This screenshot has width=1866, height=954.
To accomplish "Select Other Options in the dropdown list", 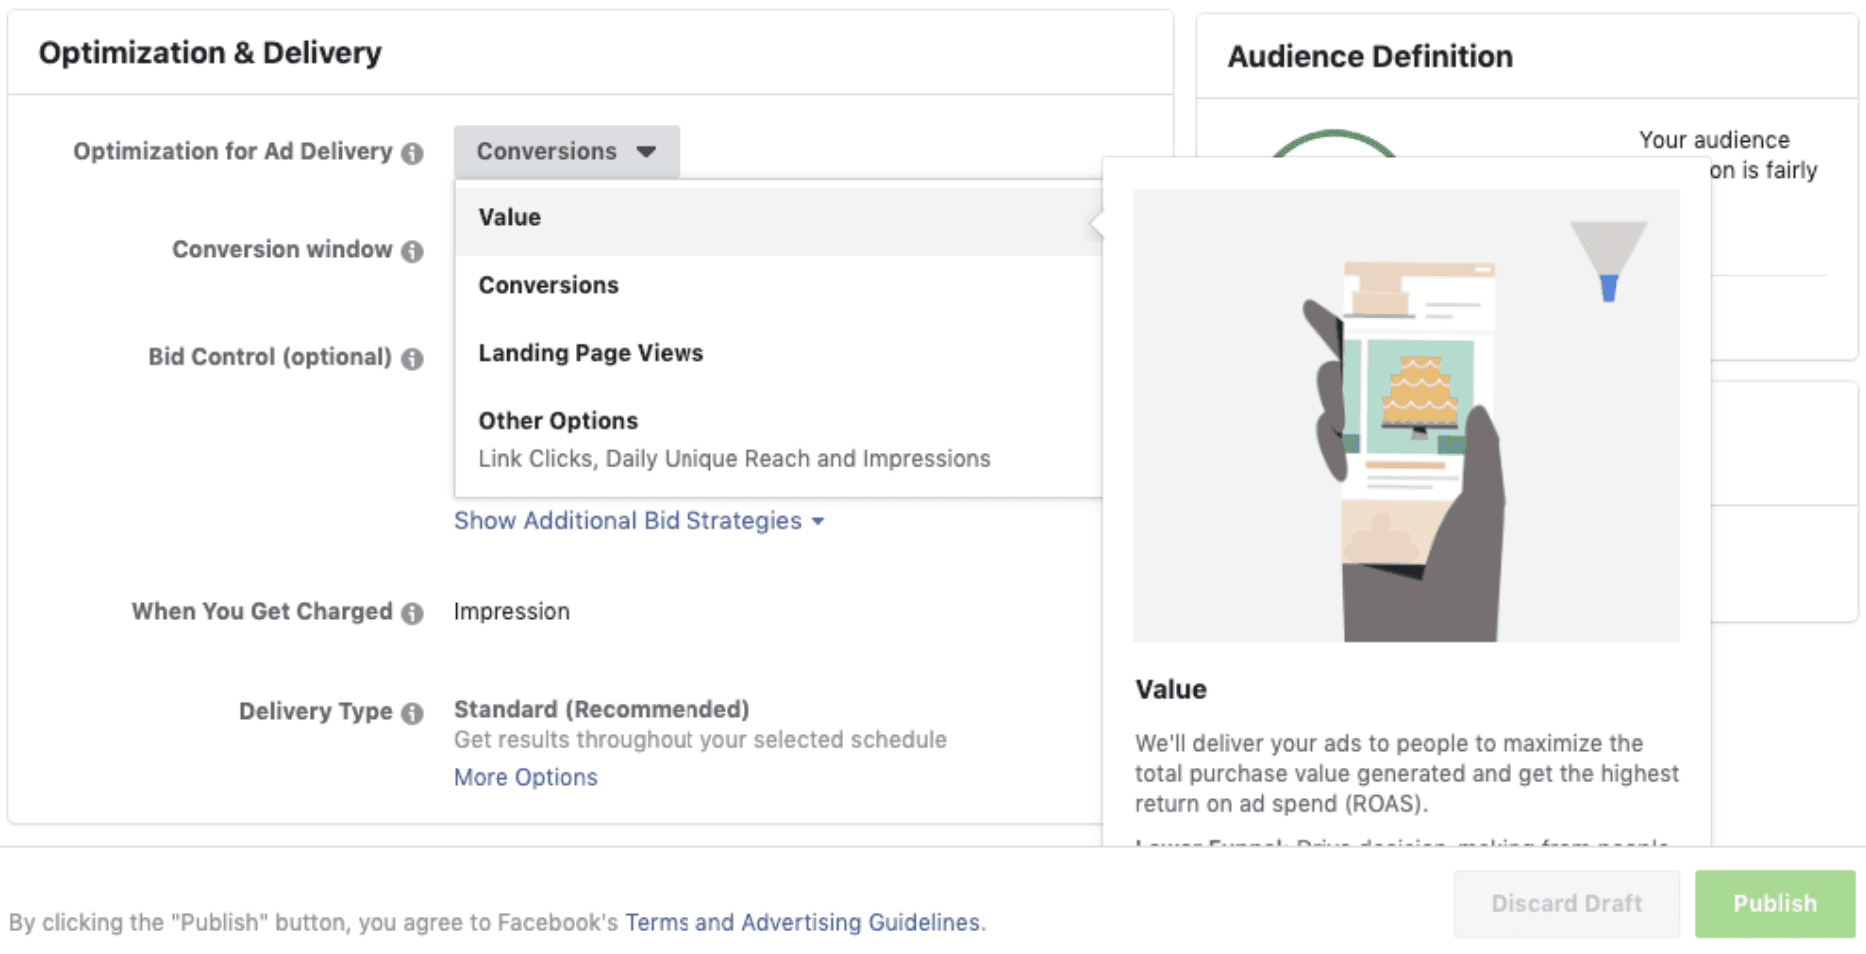I will click(x=778, y=440).
